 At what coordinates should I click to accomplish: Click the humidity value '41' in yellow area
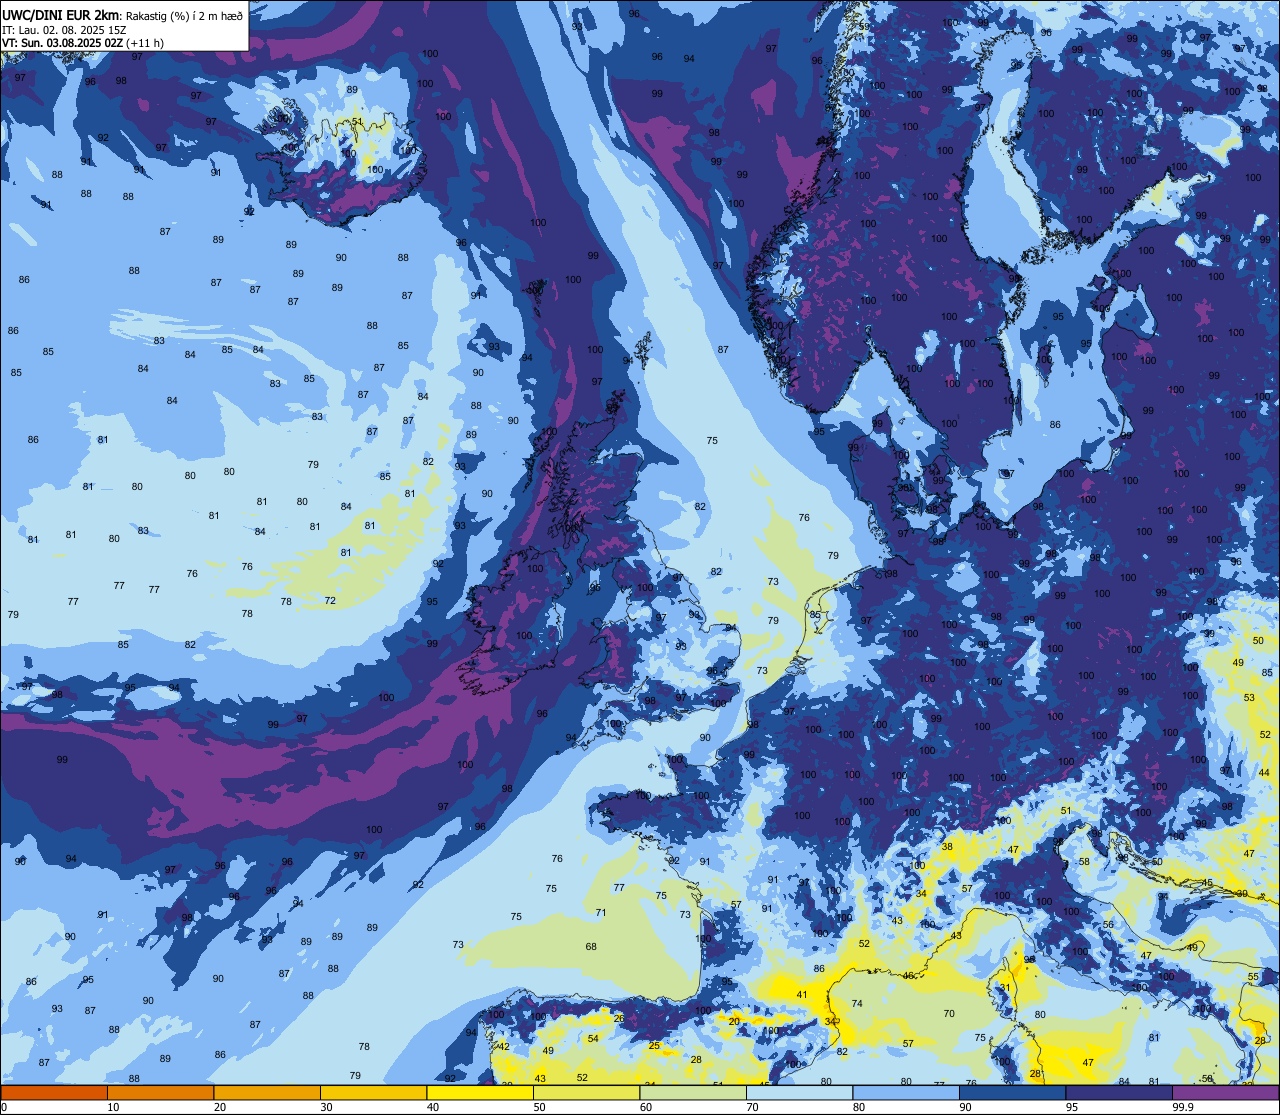pyautogui.click(x=801, y=994)
